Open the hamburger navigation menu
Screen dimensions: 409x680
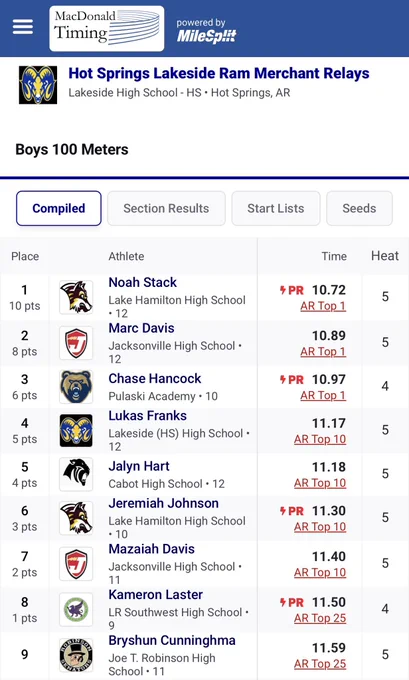click(23, 27)
